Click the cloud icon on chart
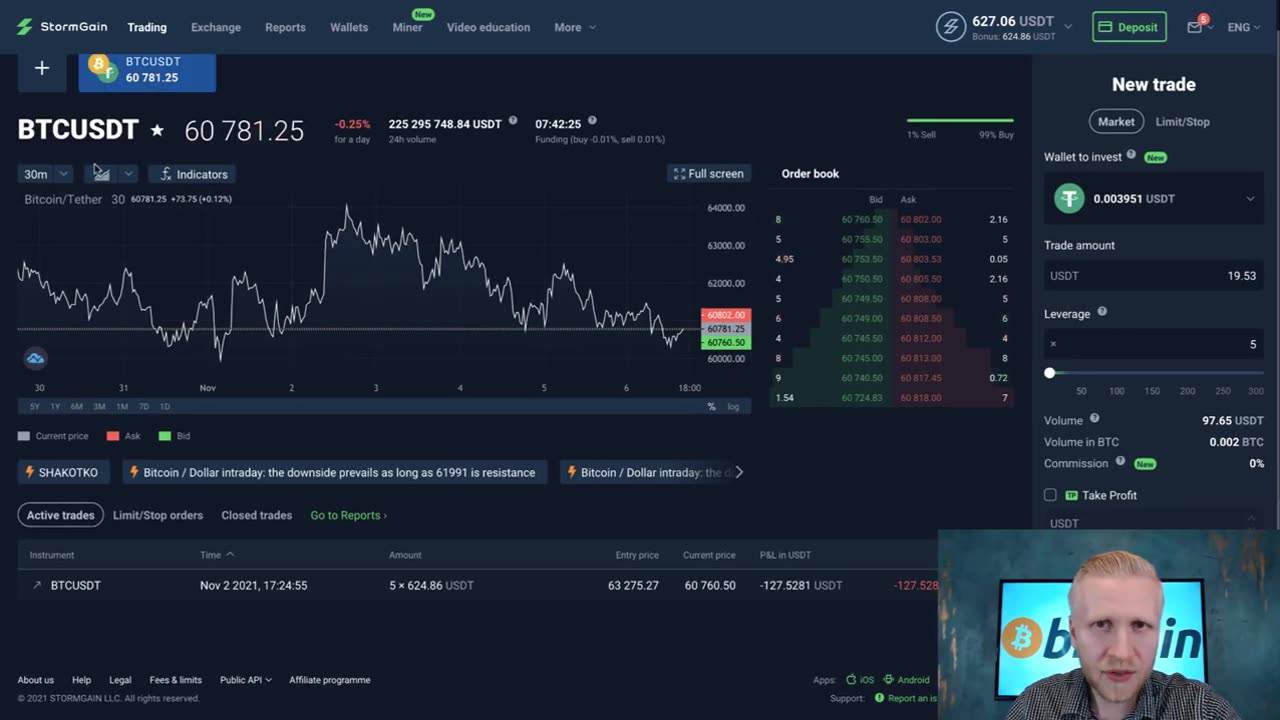The width and height of the screenshot is (1280, 720). point(35,358)
